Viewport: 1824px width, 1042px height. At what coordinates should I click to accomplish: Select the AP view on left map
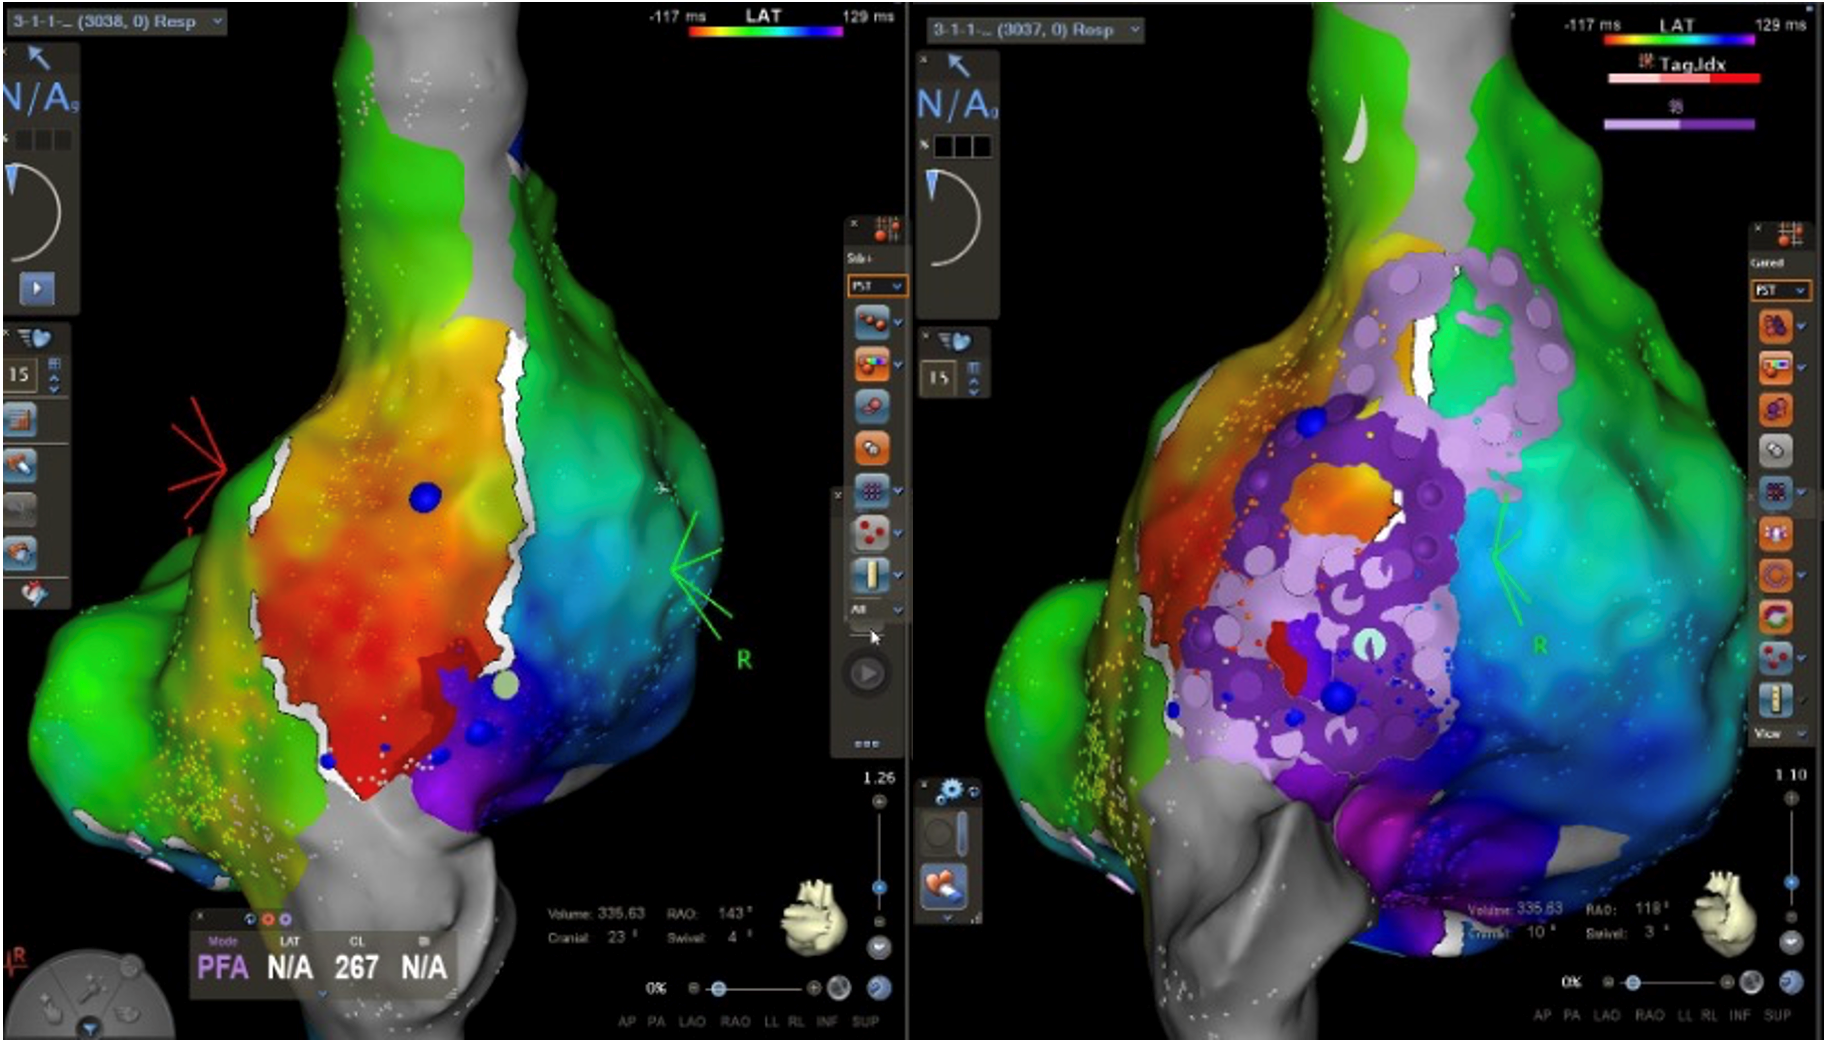[627, 1021]
